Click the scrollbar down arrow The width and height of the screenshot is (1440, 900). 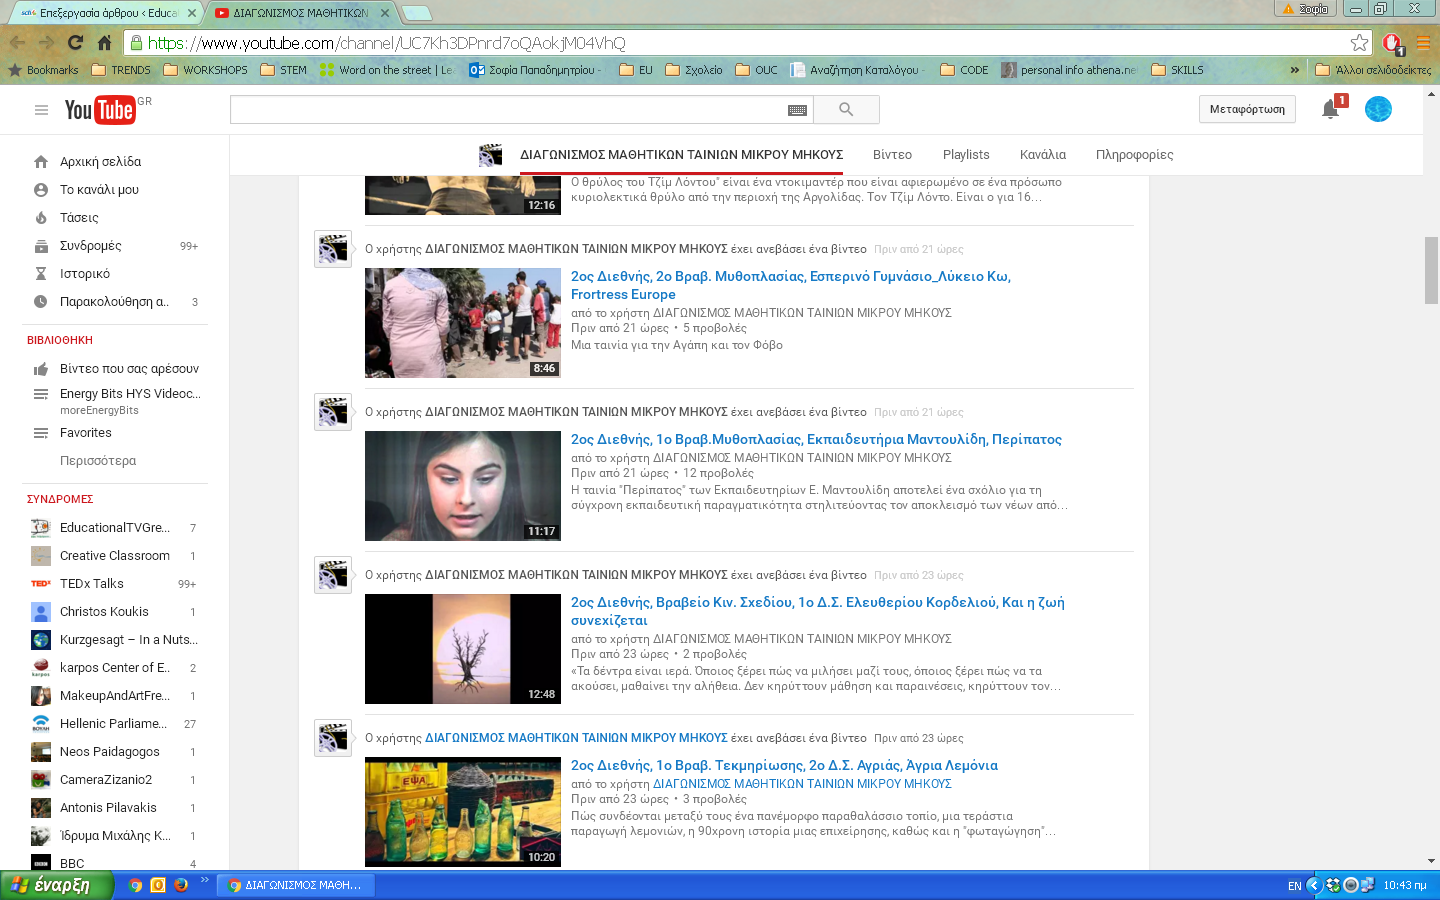(x=1431, y=860)
